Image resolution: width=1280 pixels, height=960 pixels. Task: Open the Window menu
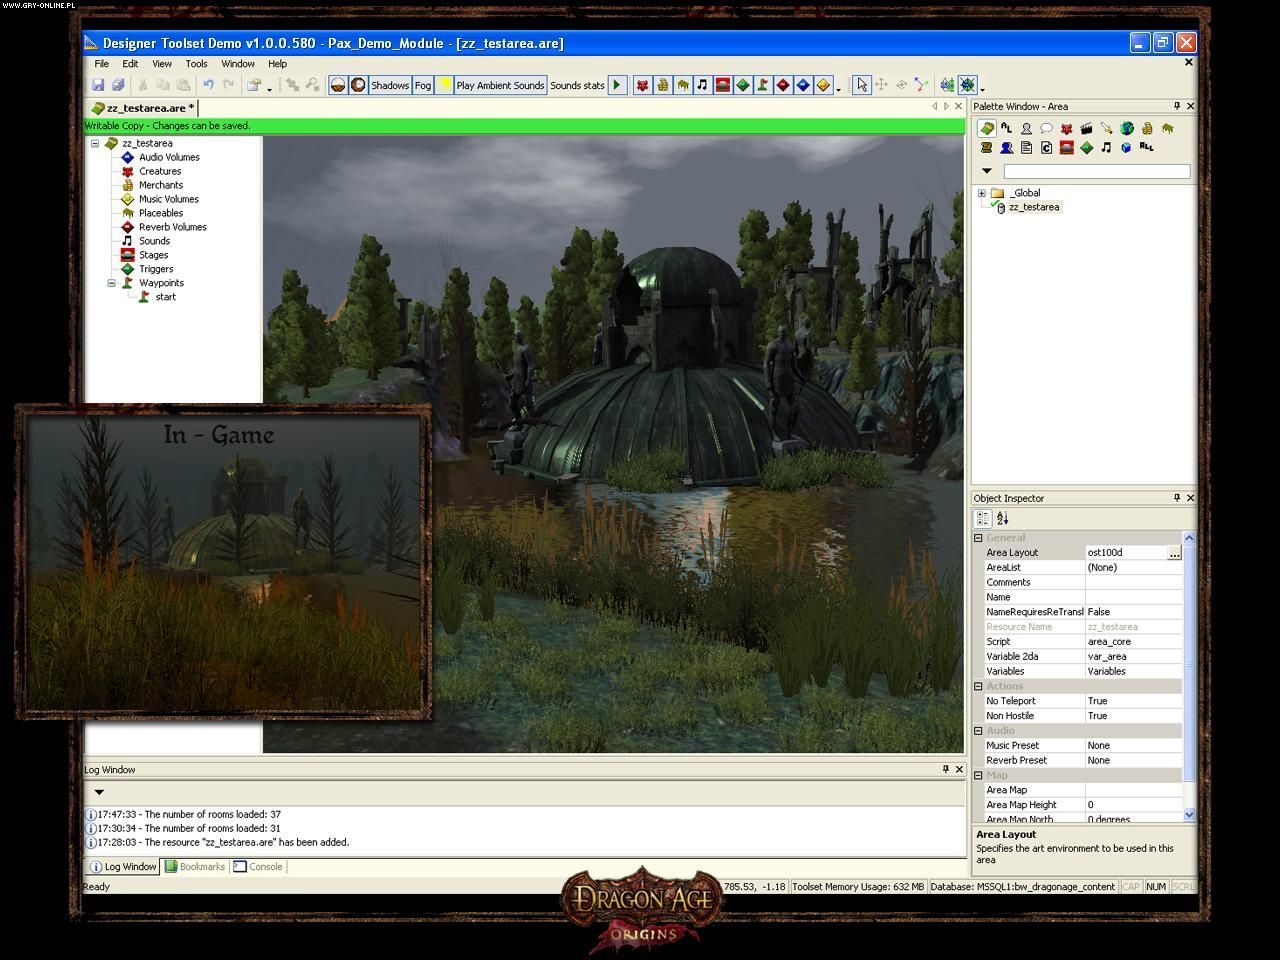238,64
